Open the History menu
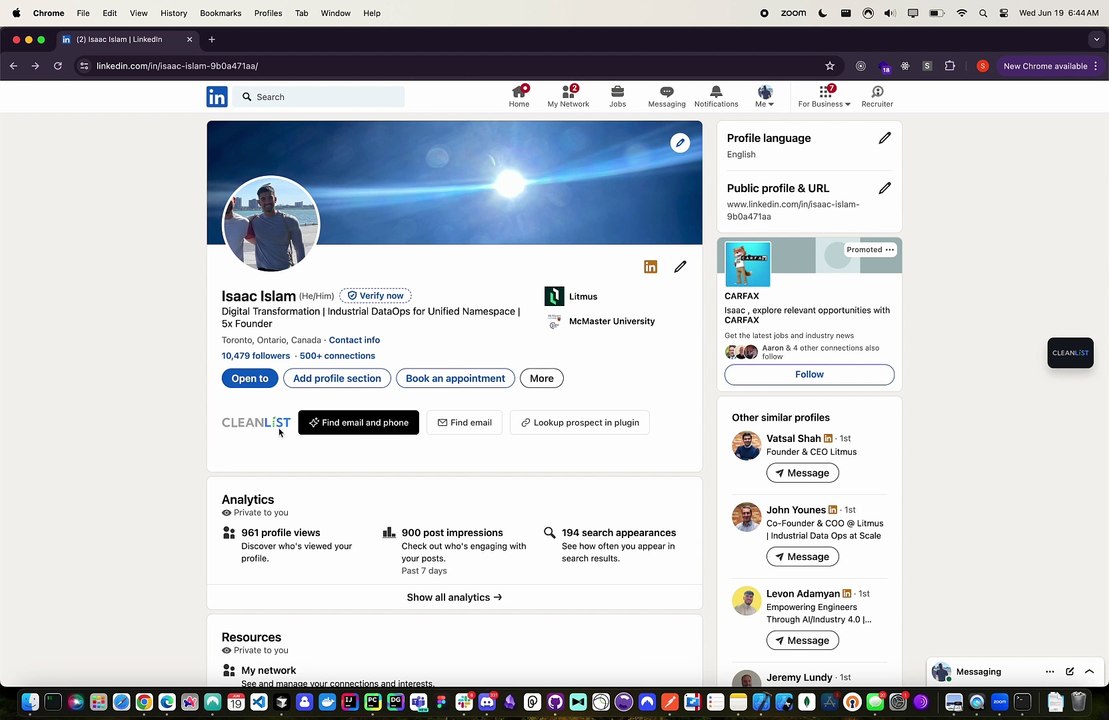 pos(173,13)
